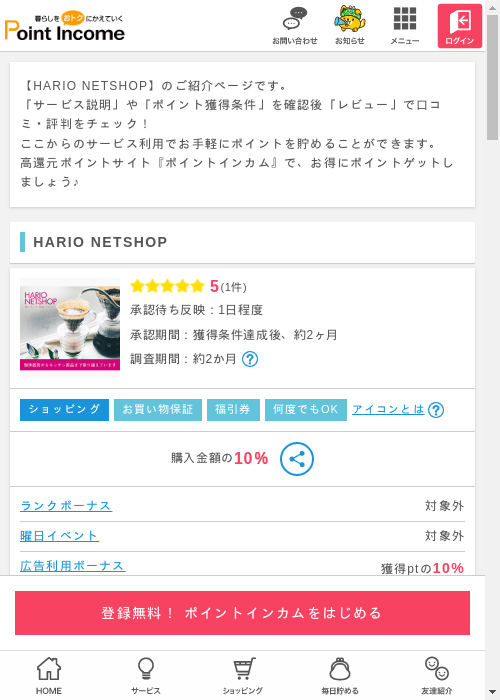This screenshot has height=700, width=500.
Task: Open the ランクボーナス link
Action: (x=66, y=506)
